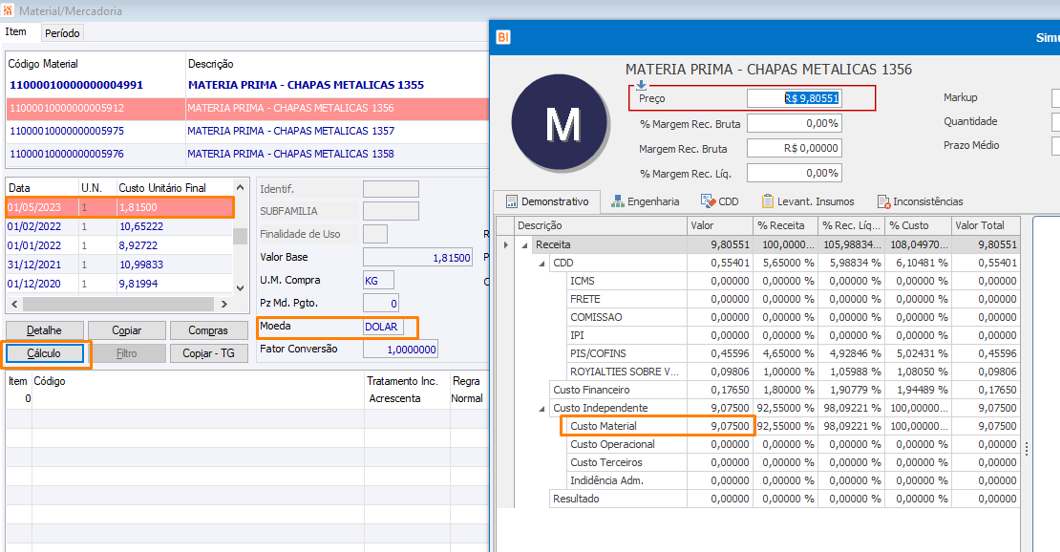The height and width of the screenshot is (552, 1060).
Task: Click the vertical scrollbar thumb of date list
Action: coord(240,235)
